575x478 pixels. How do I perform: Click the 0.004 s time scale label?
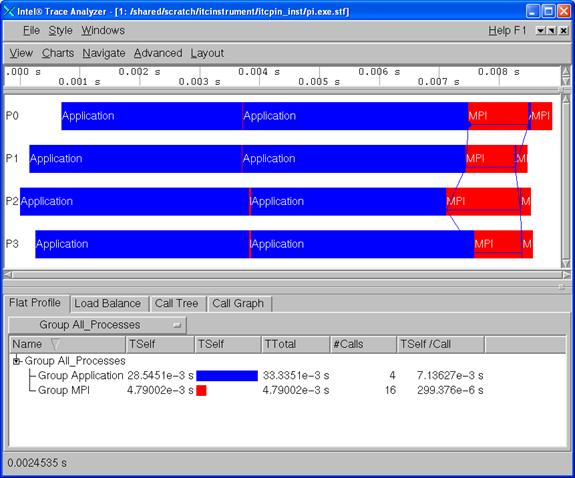coord(259,72)
